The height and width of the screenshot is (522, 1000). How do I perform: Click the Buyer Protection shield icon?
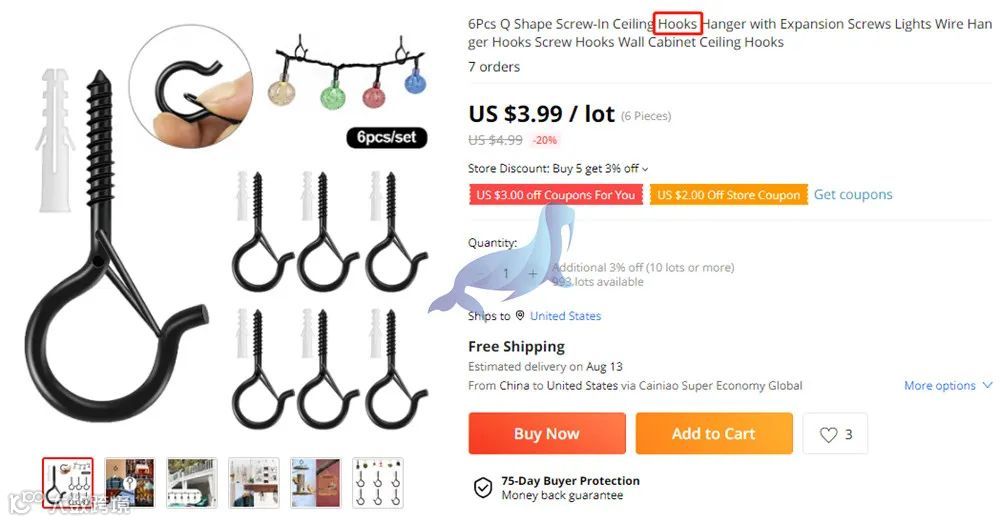coord(483,488)
